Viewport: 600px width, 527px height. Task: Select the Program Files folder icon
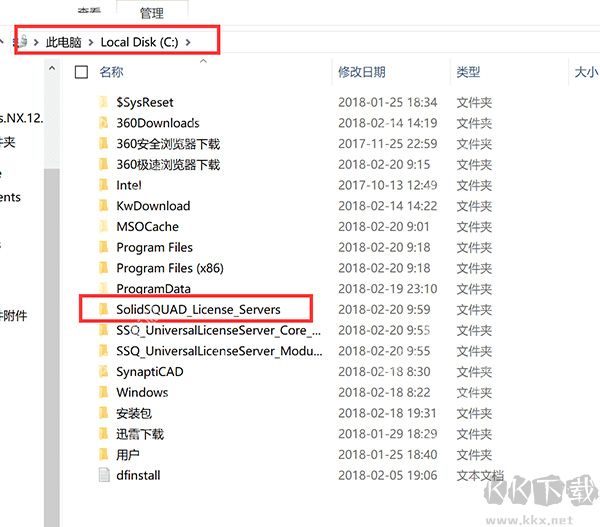(103, 247)
